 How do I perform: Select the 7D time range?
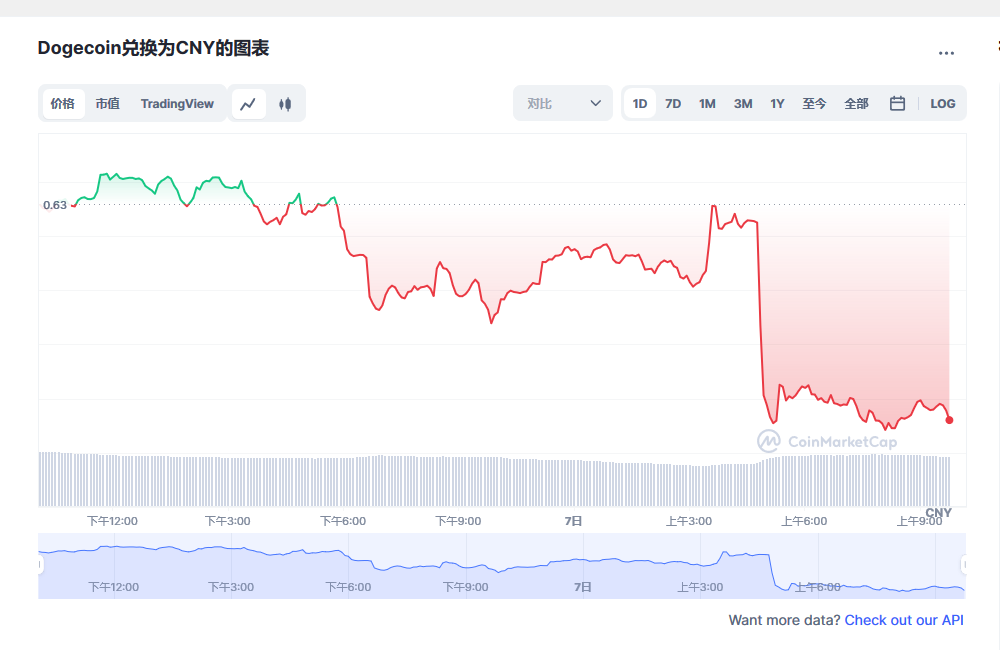tap(673, 103)
